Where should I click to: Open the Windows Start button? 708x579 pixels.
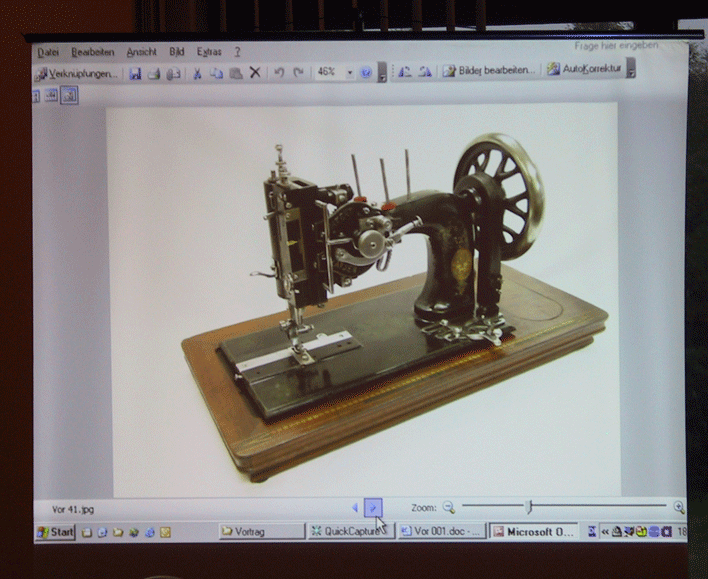(x=56, y=532)
